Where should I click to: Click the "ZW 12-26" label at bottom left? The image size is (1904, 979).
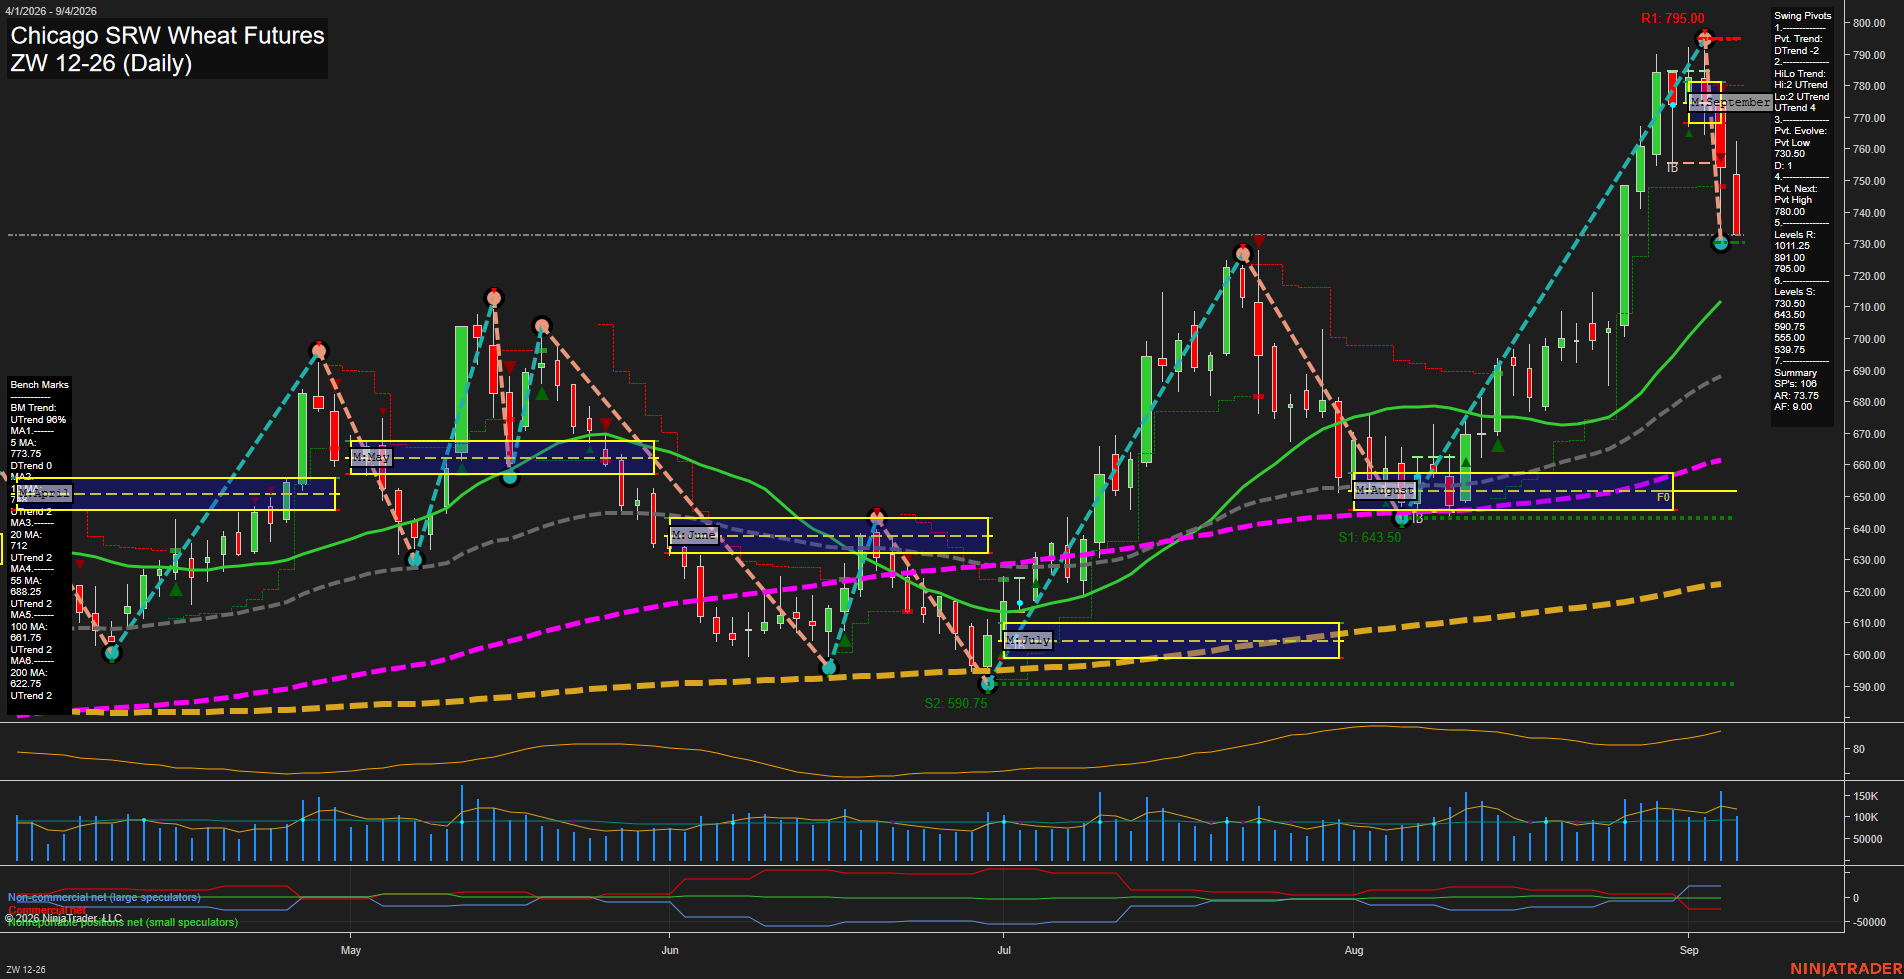pyautogui.click(x=26, y=970)
